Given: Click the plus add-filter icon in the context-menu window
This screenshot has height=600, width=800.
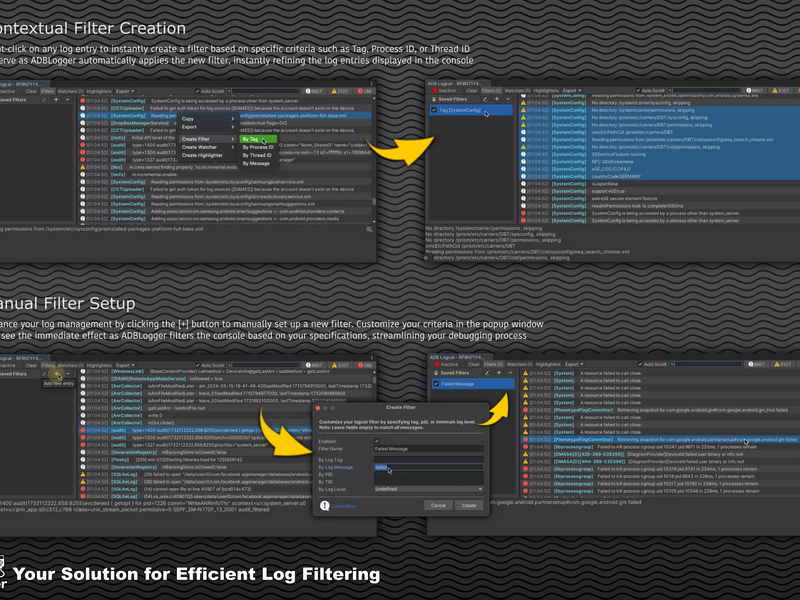Looking at the screenshot, I should point(56,100).
